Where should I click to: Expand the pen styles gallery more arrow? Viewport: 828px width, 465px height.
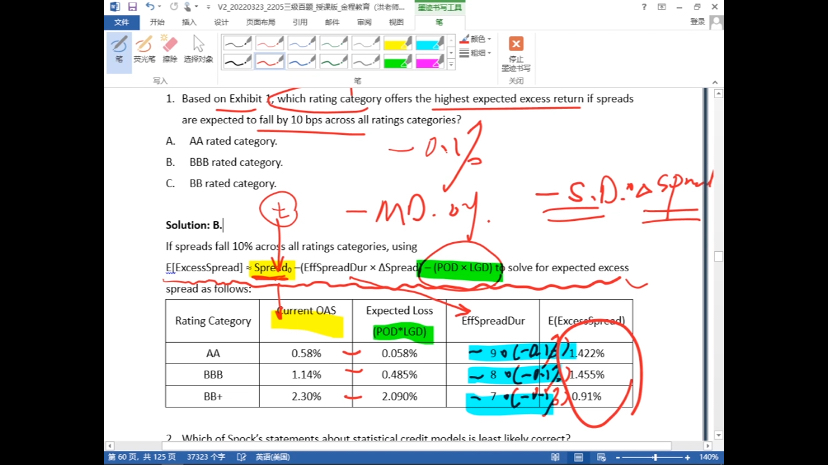pos(452,65)
